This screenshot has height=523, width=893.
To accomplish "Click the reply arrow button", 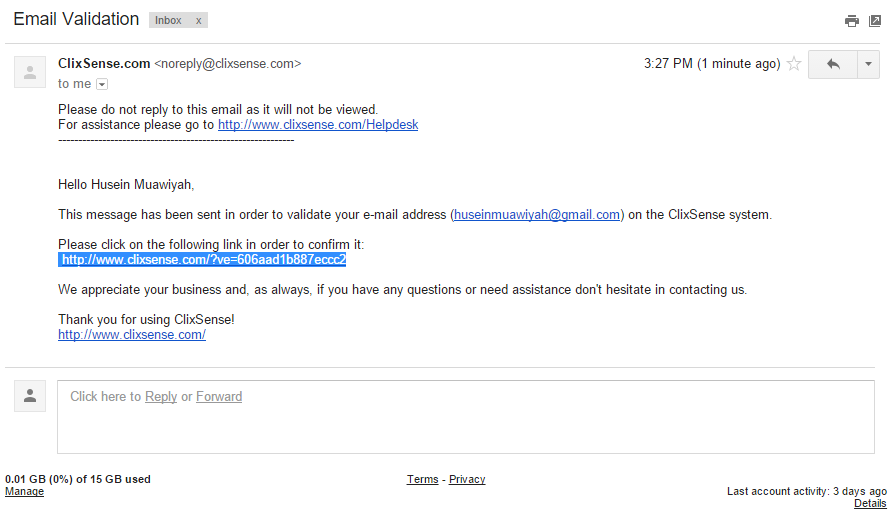I will (x=832, y=64).
